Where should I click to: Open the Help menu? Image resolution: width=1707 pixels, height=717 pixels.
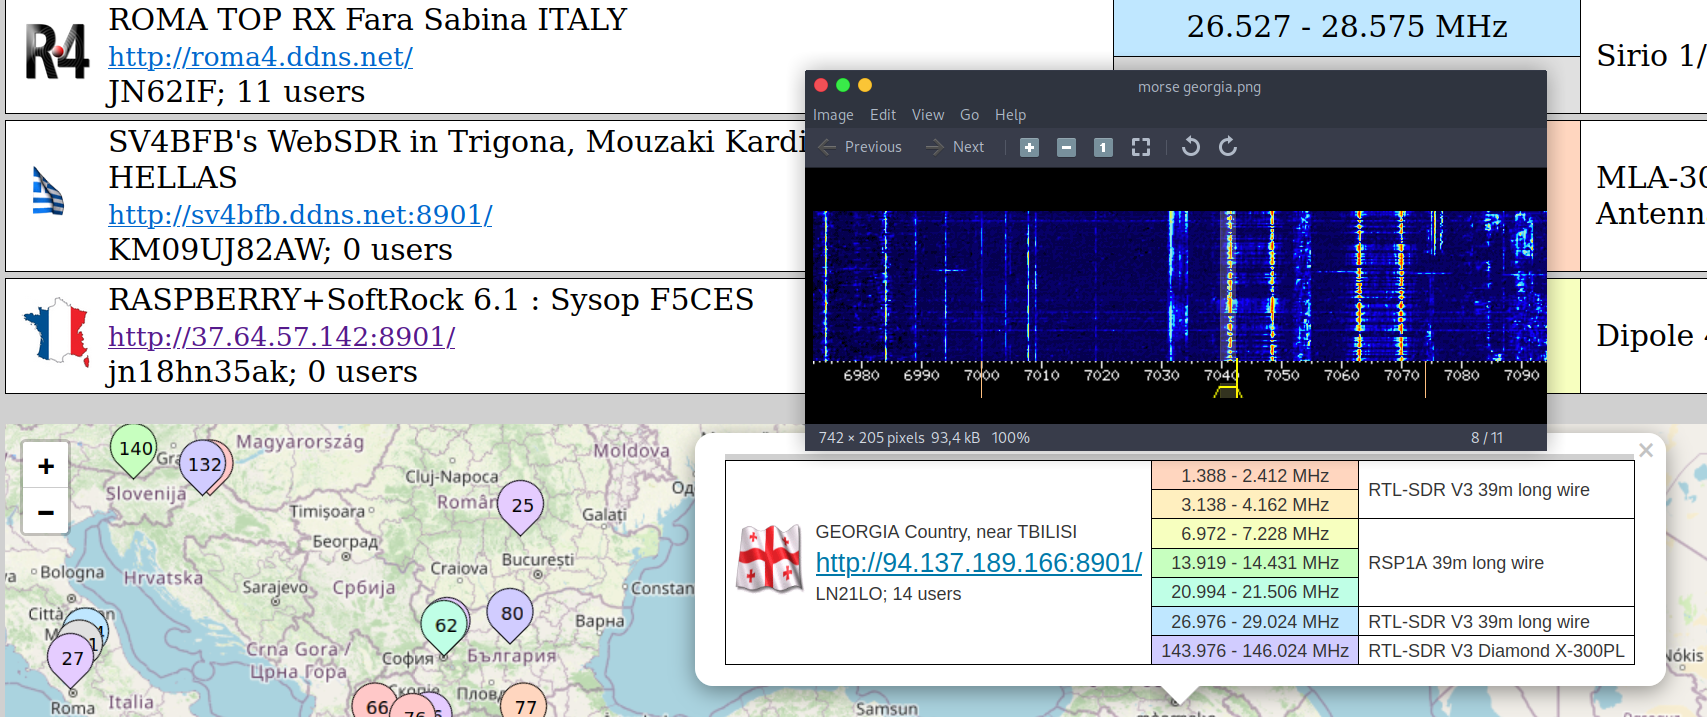(1010, 115)
